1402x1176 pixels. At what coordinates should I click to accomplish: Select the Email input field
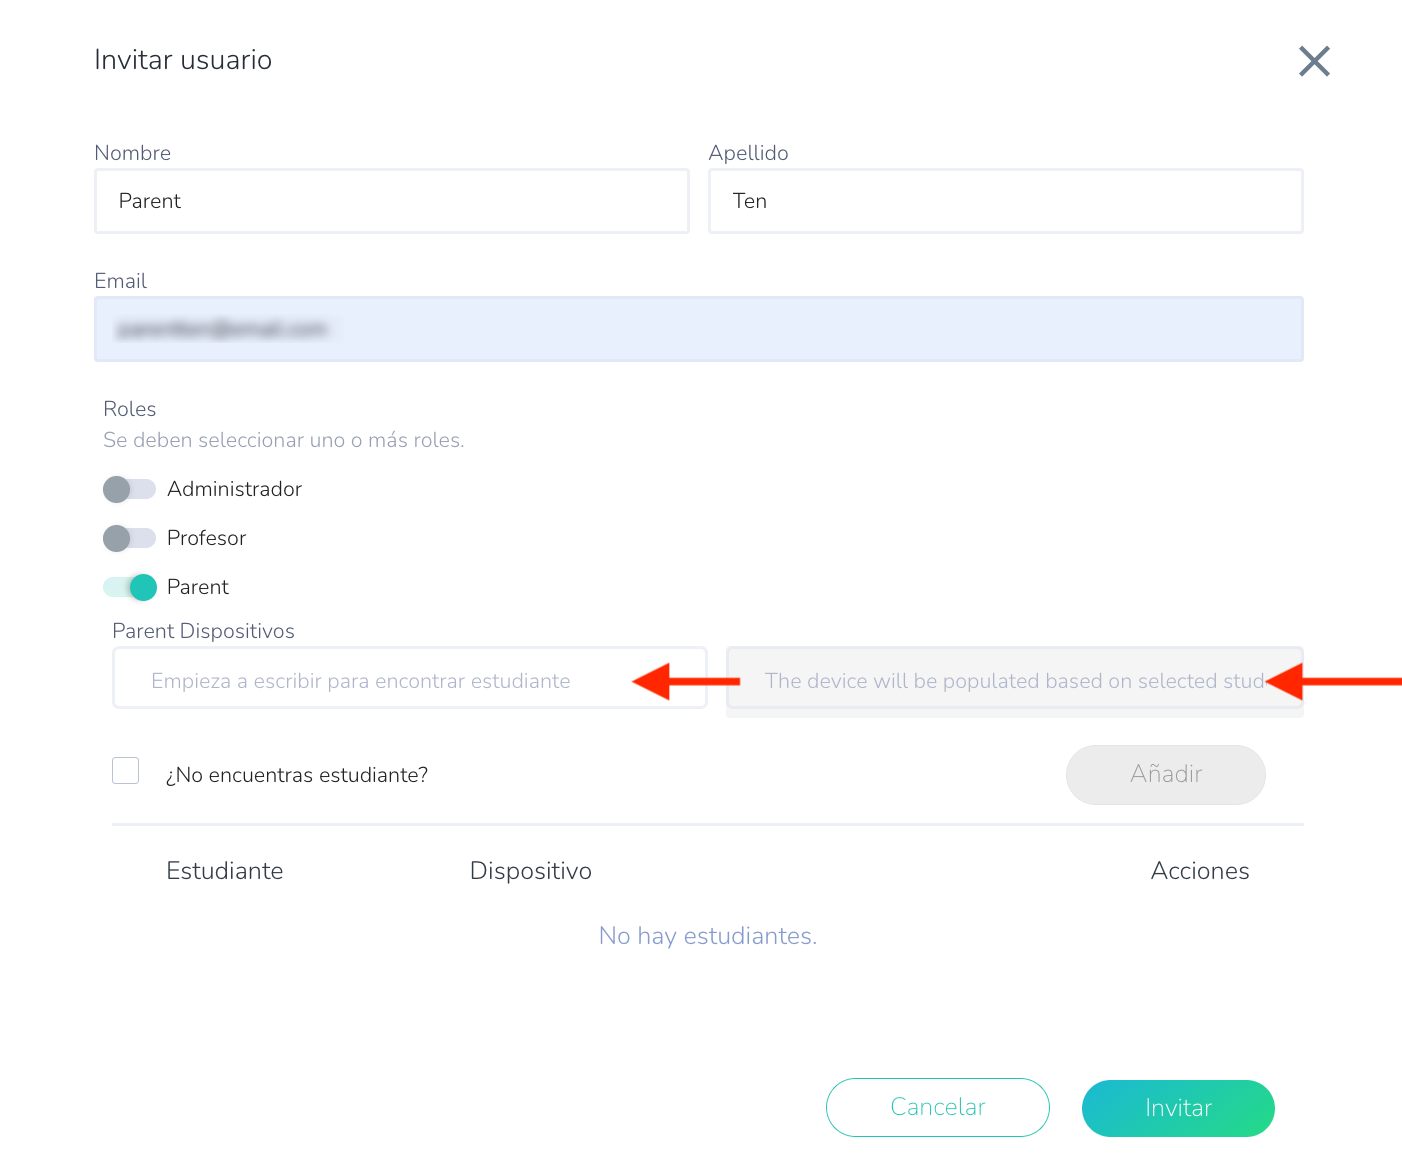(698, 329)
